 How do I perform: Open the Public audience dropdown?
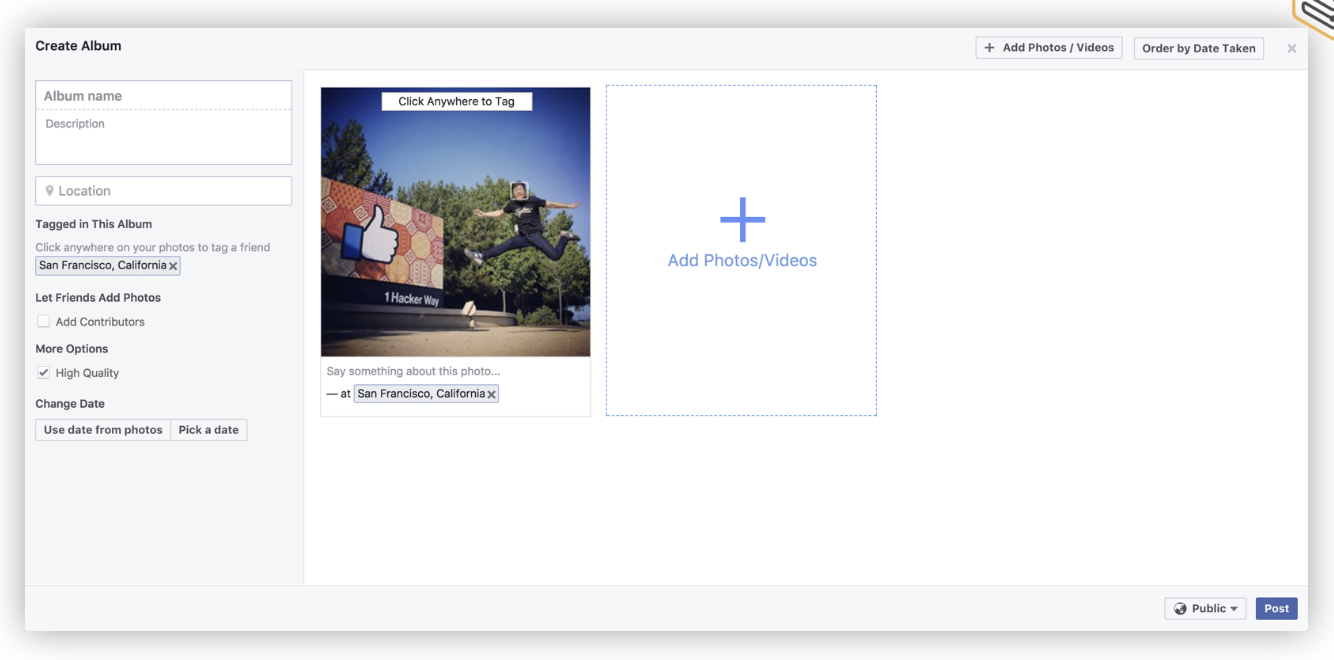point(1205,609)
